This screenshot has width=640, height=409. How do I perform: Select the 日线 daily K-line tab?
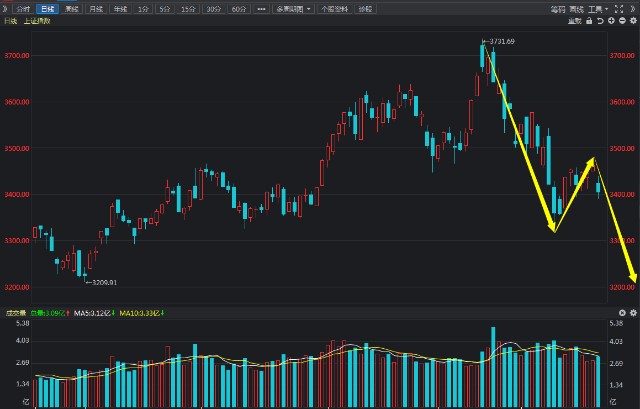(x=47, y=9)
